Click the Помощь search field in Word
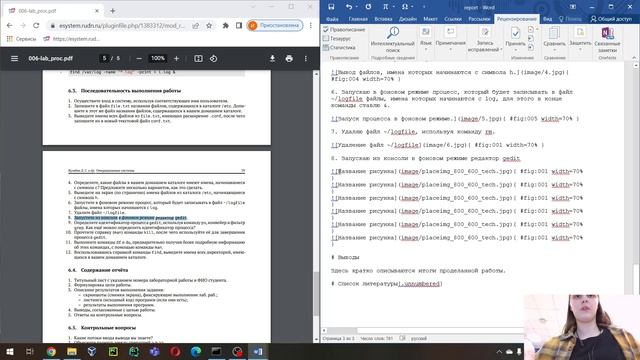 [x=570, y=19]
